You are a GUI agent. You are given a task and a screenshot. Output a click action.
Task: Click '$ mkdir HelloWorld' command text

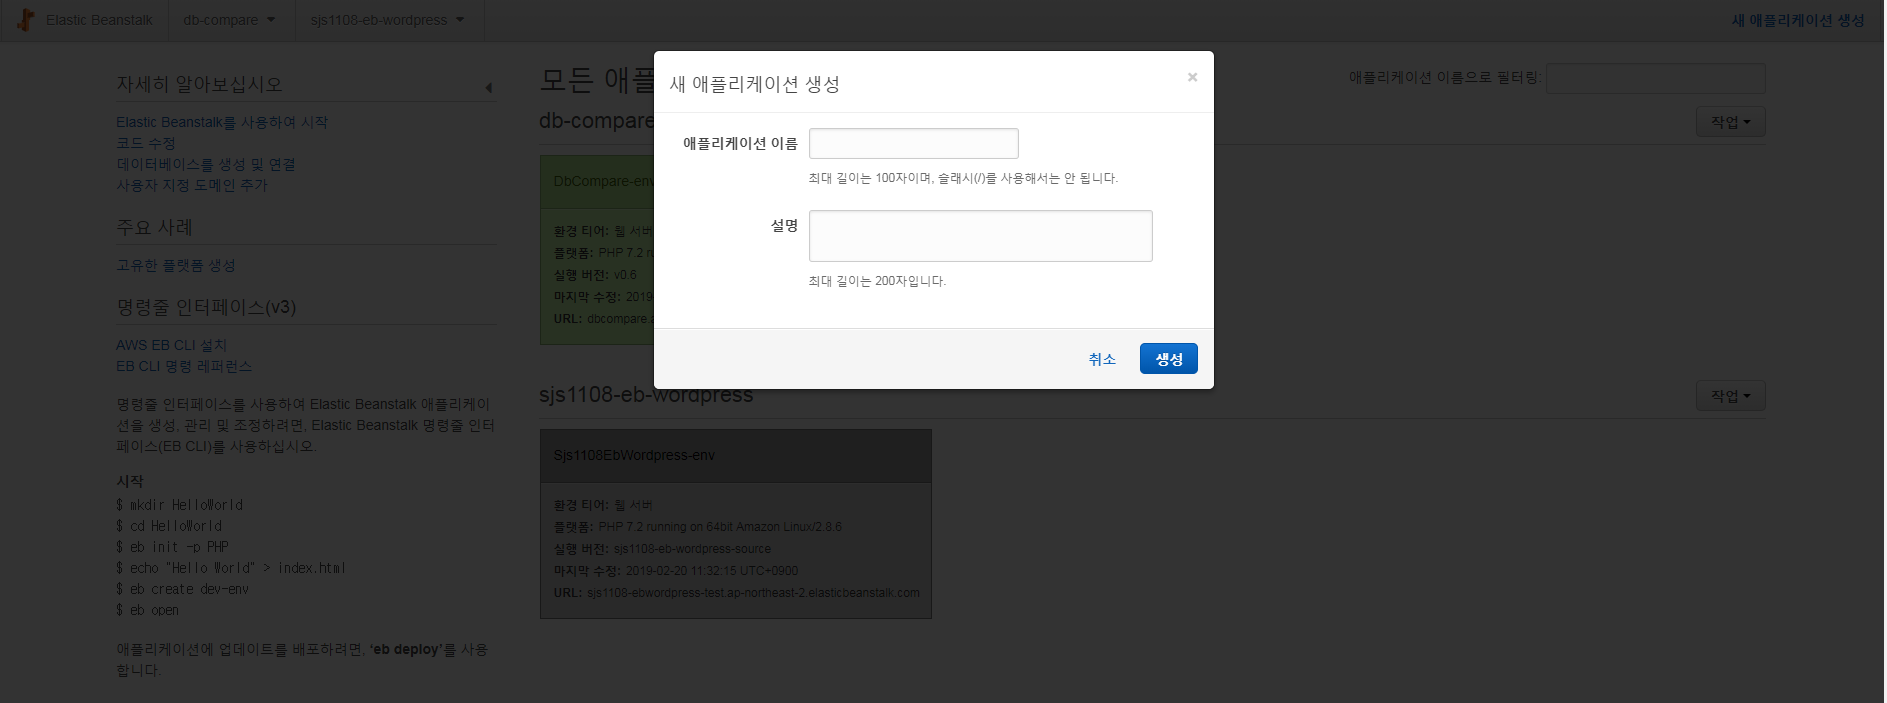click(179, 505)
